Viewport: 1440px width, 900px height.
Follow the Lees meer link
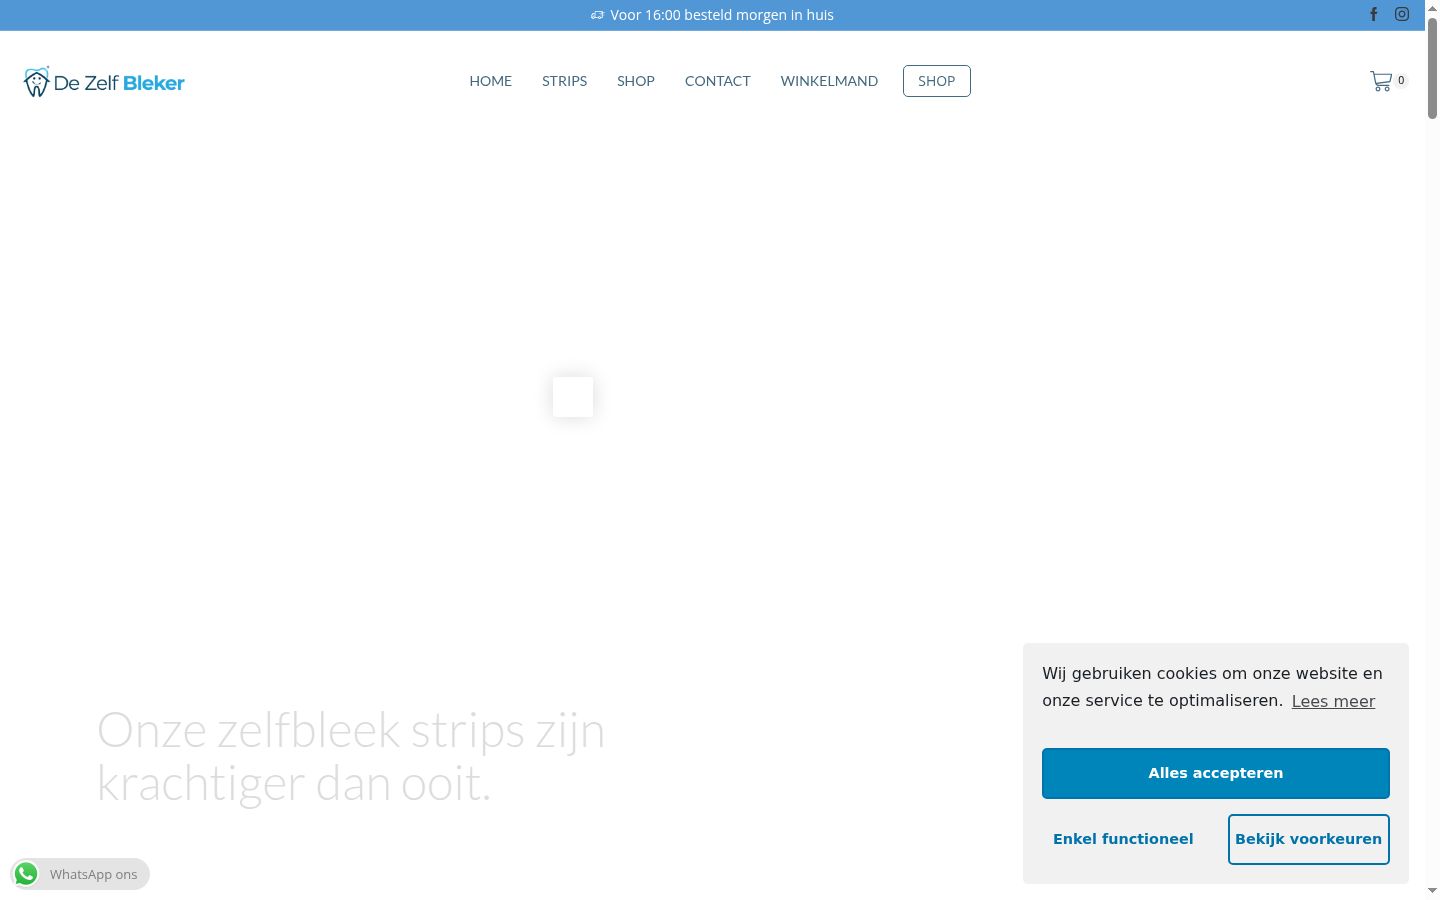click(x=1333, y=701)
